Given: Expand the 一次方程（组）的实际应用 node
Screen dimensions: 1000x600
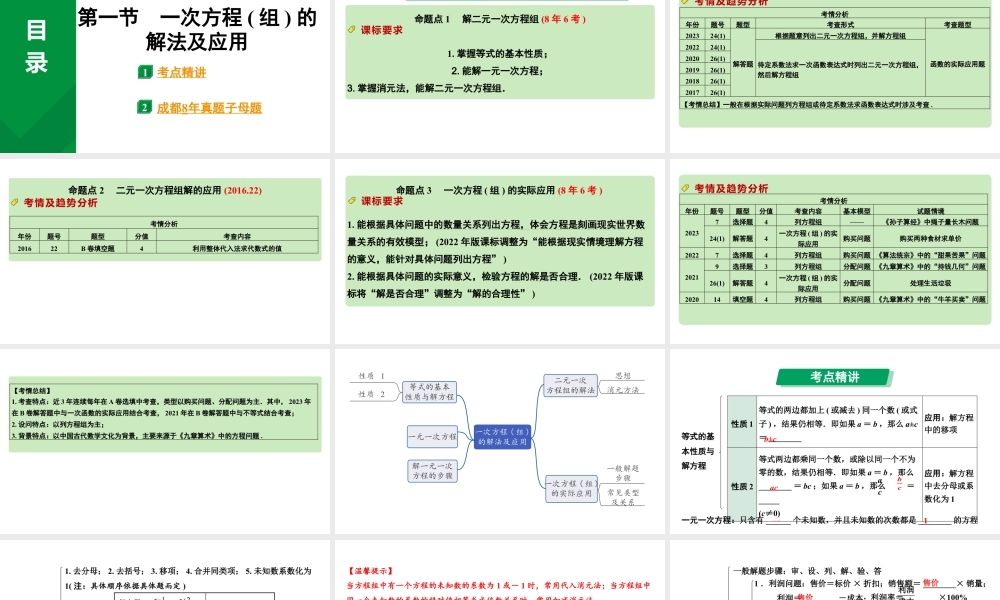Looking at the screenshot, I should (x=571, y=489).
